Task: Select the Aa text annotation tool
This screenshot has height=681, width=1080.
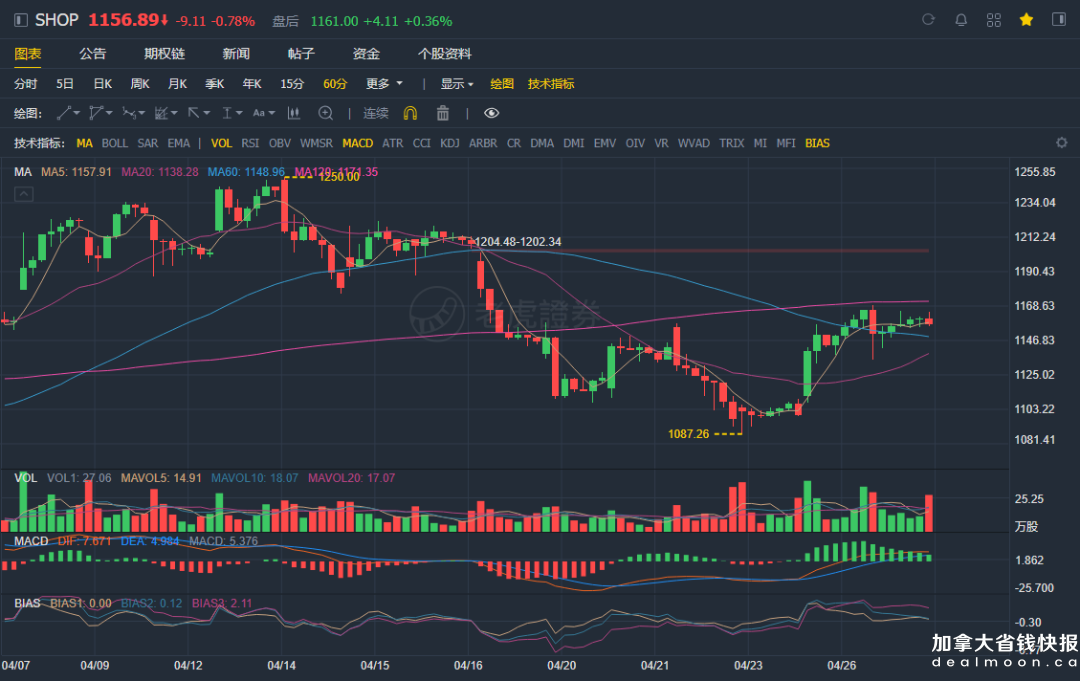Action: (x=263, y=113)
